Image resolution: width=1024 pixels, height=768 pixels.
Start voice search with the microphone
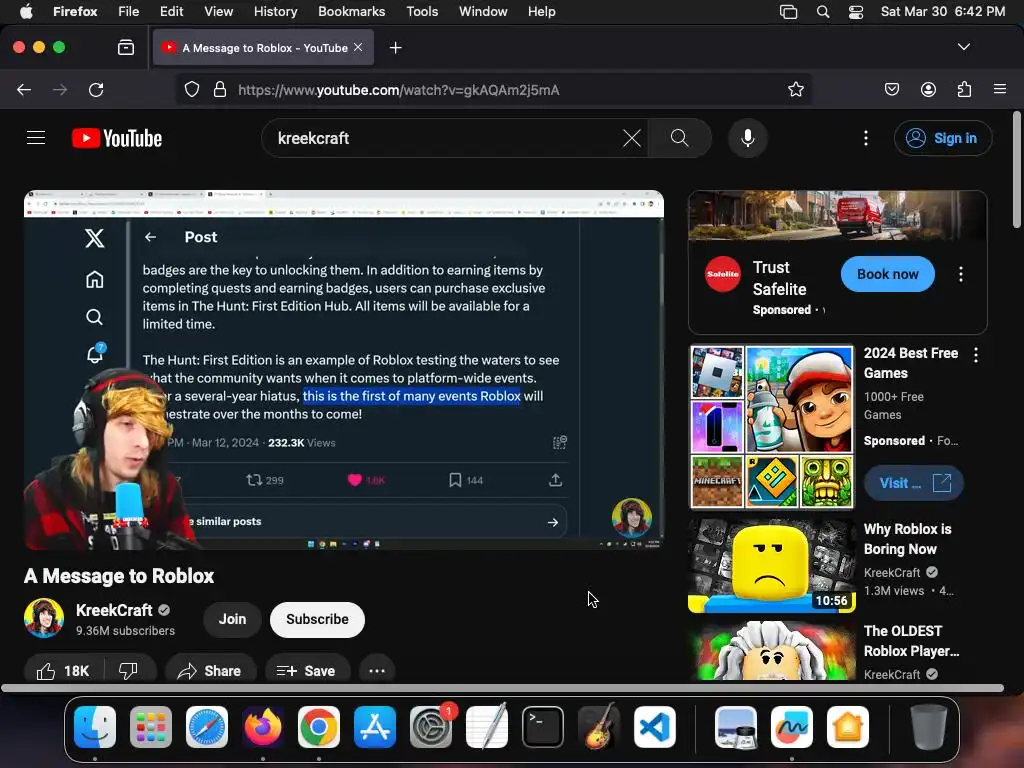click(x=748, y=138)
